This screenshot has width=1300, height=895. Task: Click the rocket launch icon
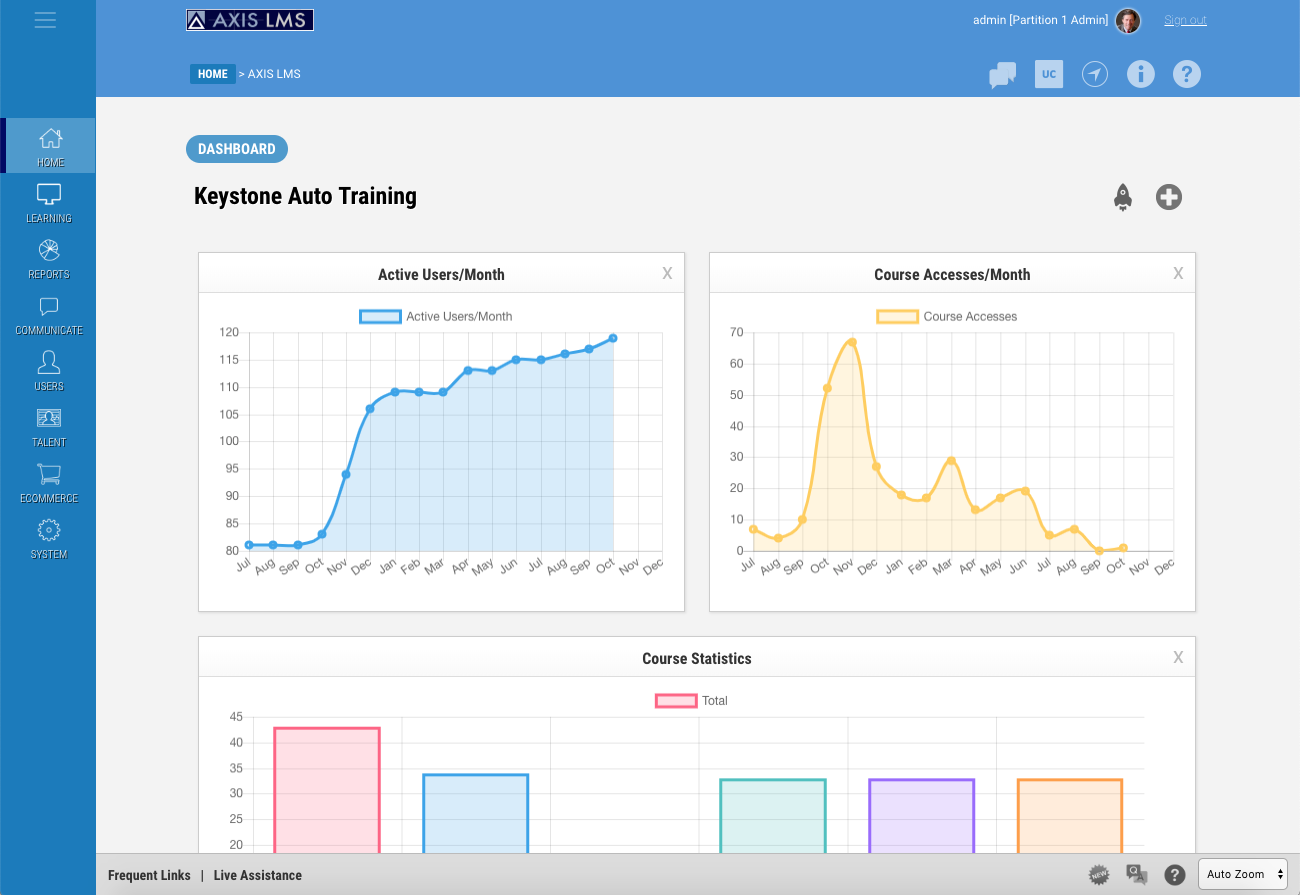coord(1123,197)
